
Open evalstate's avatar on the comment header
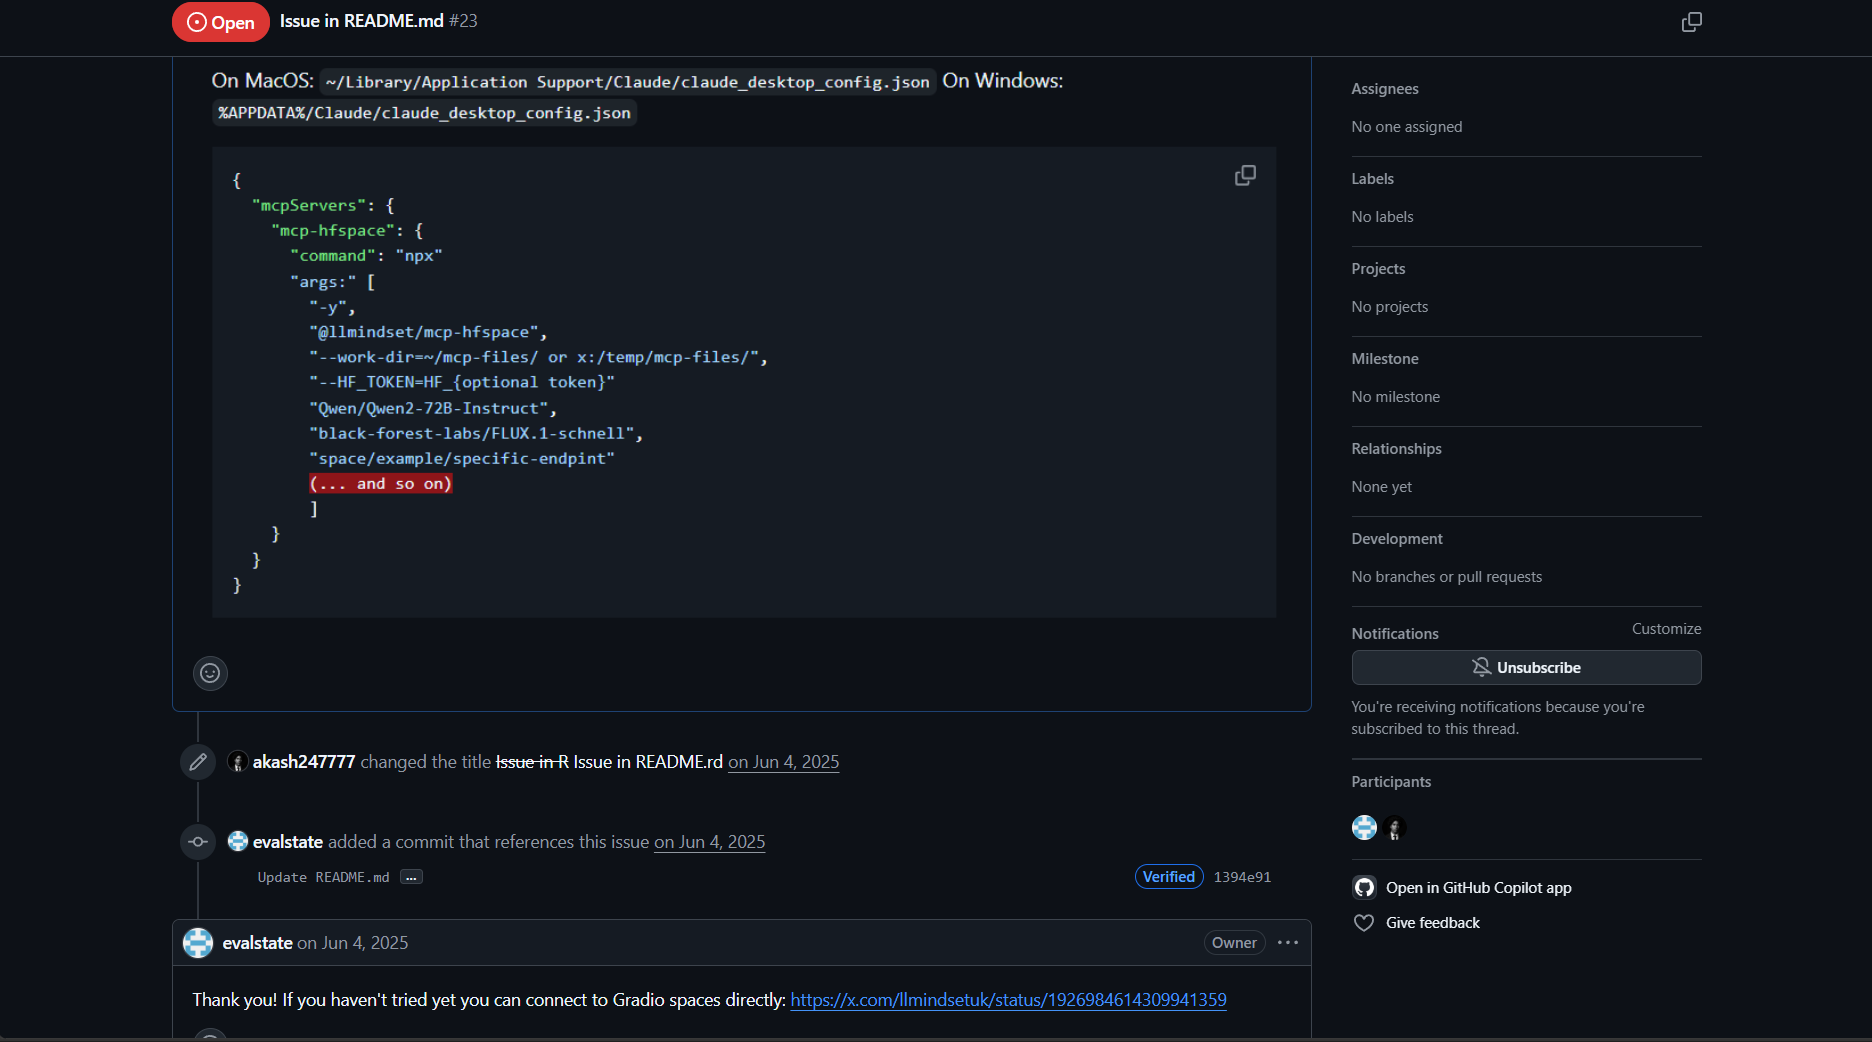(198, 943)
